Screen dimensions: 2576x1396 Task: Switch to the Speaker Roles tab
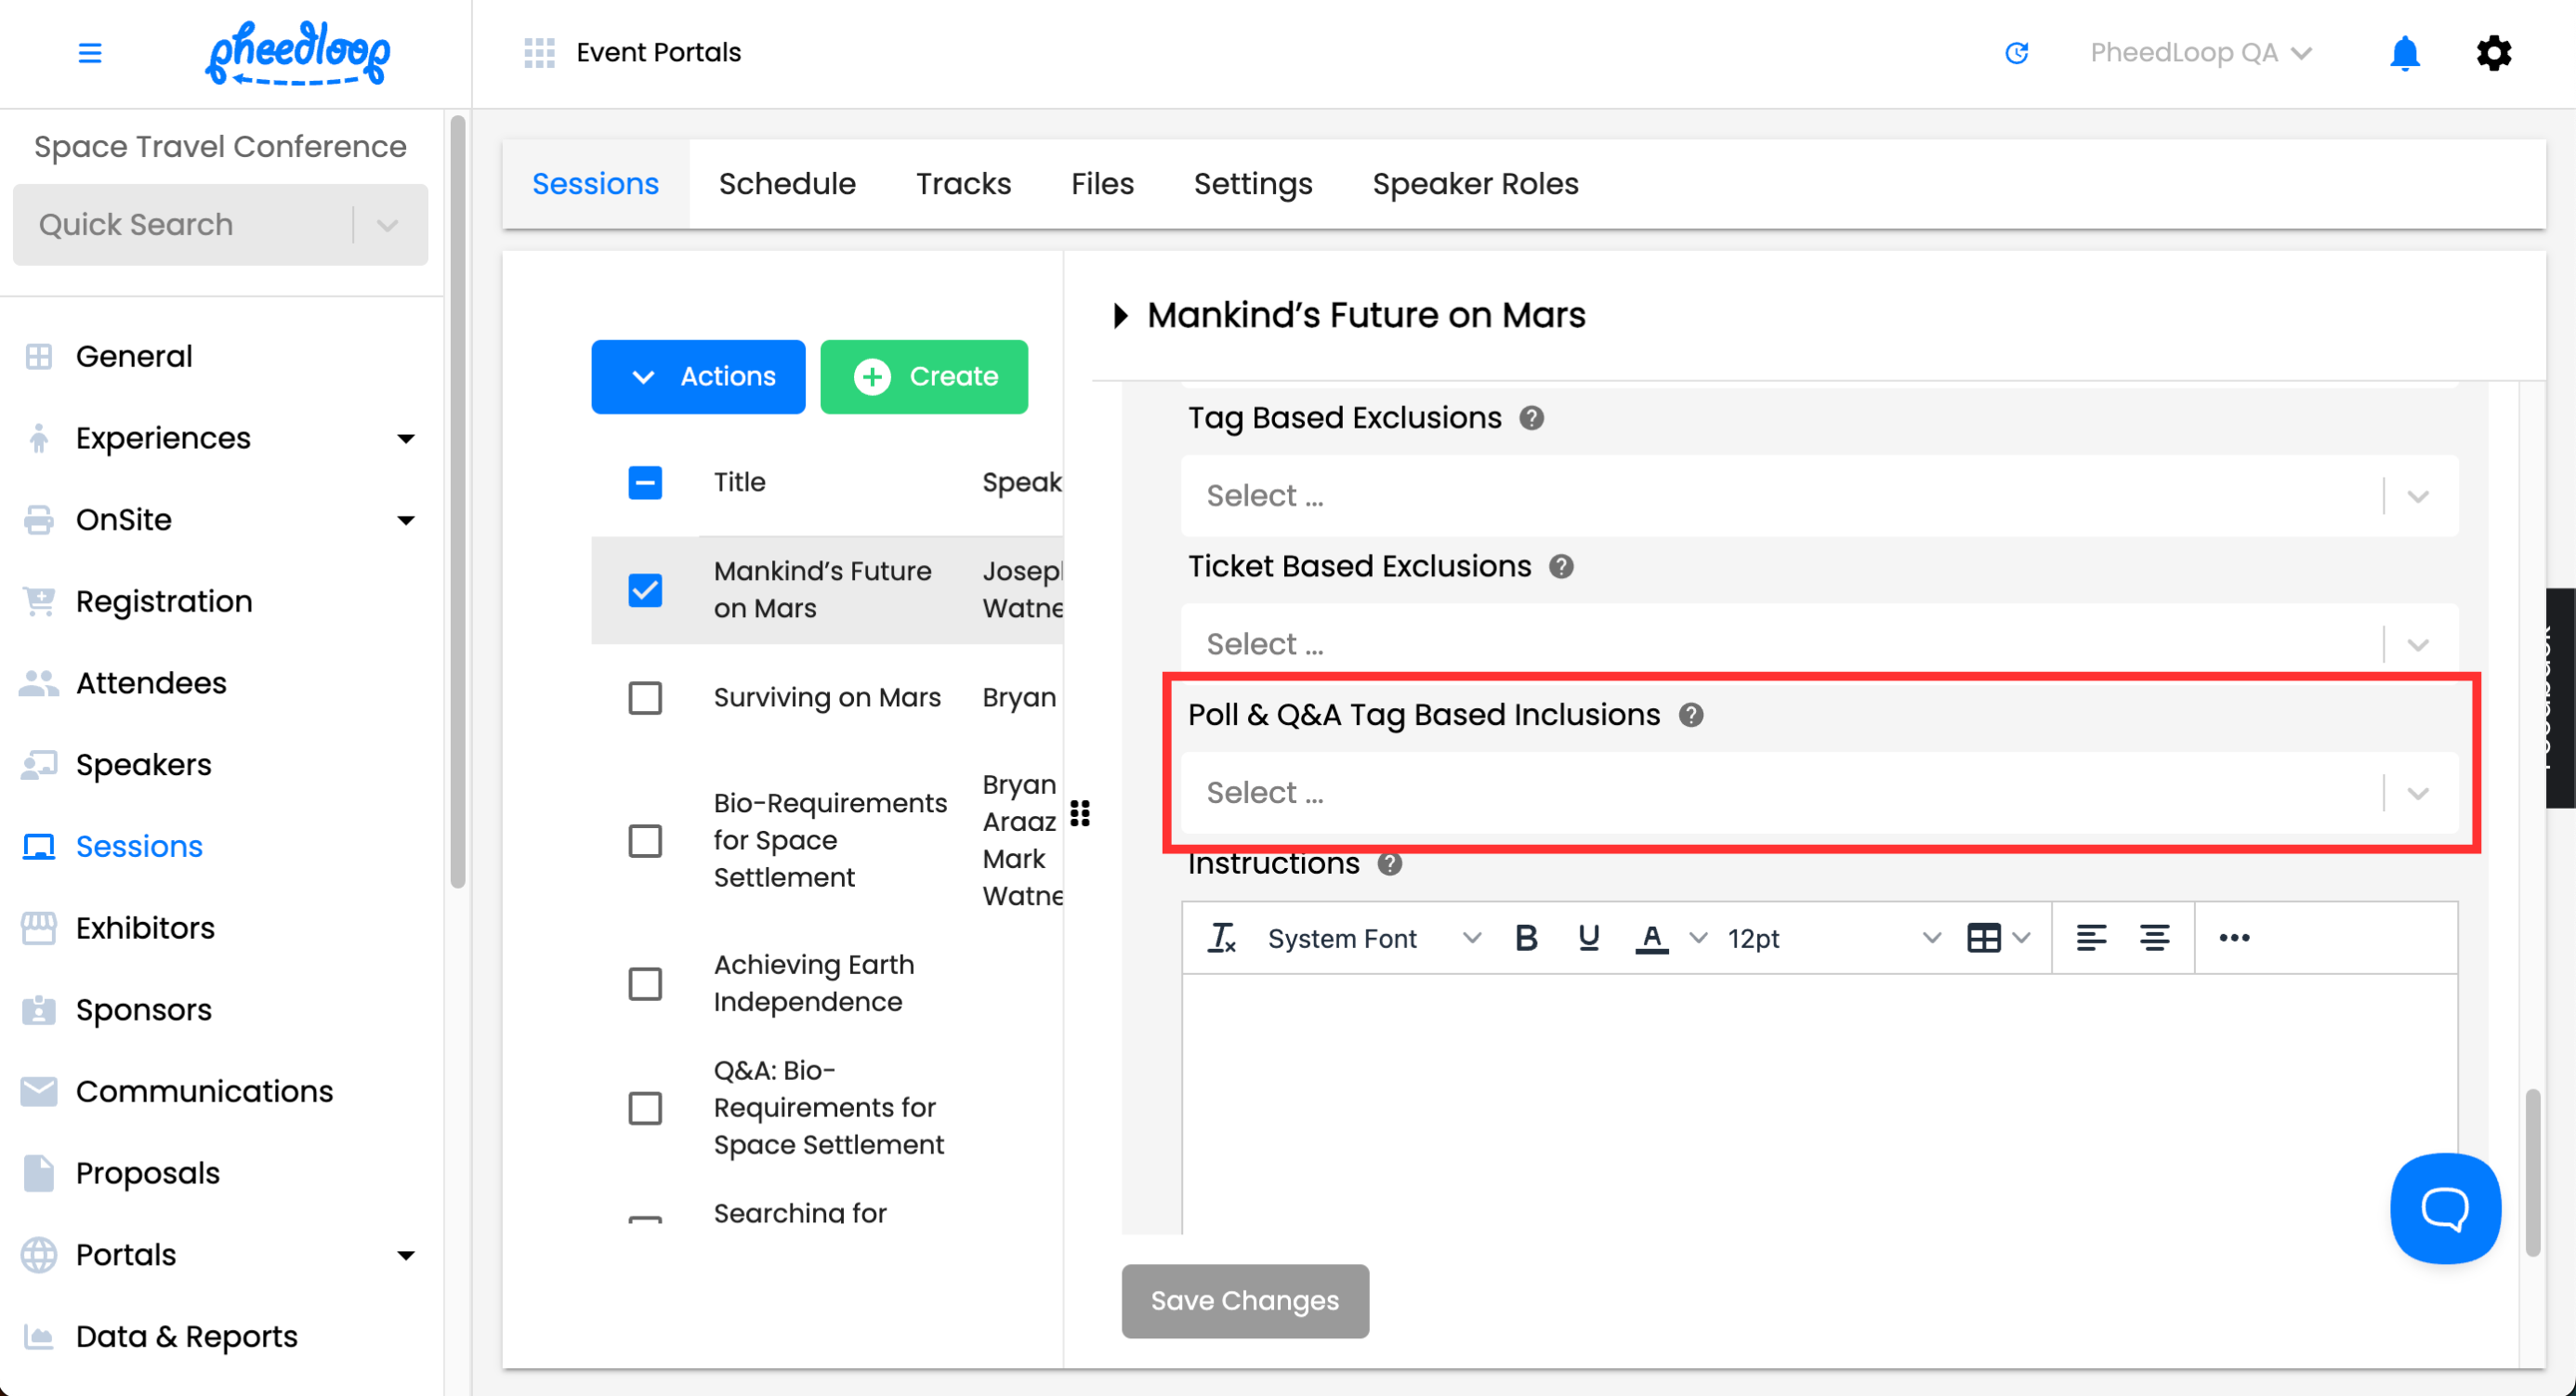point(1475,184)
